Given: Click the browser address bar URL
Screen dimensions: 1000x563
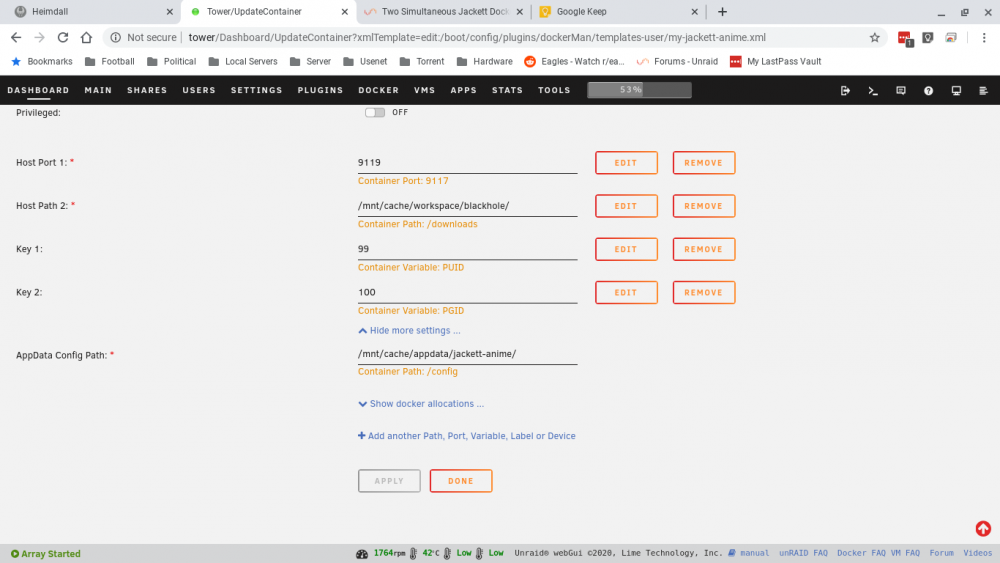Looking at the screenshot, I should 477,38.
